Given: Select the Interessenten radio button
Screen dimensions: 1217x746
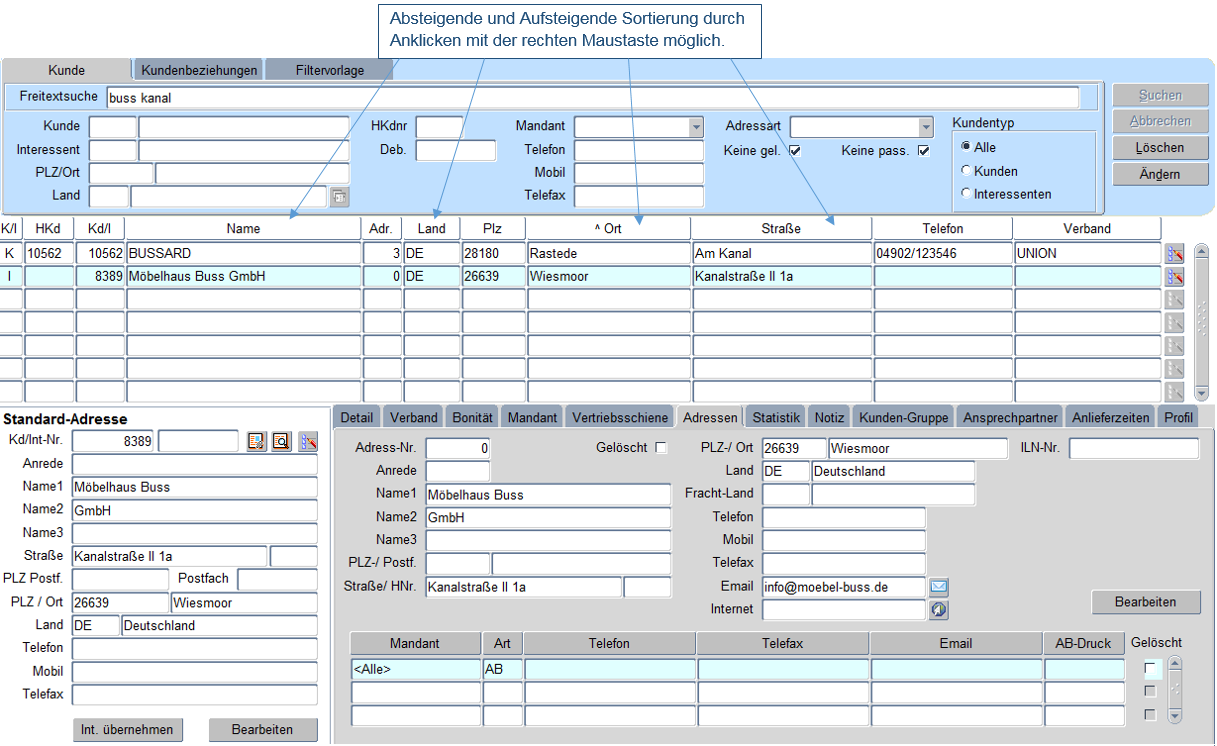Looking at the screenshot, I should [x=966, y=194].
